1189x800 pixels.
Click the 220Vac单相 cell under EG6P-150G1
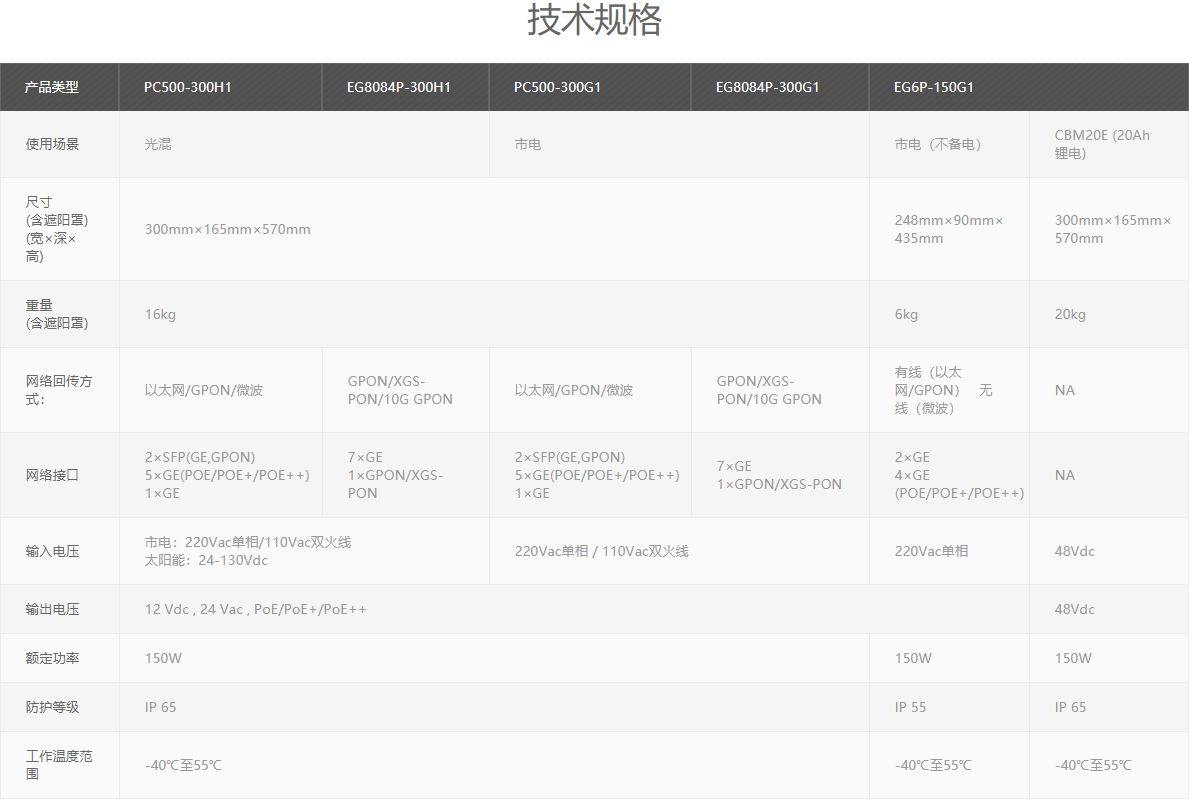tap(949, 551)
